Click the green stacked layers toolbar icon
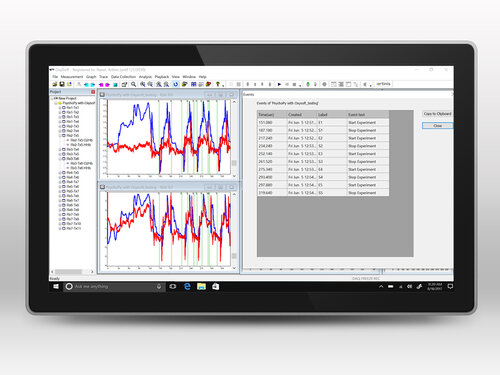Image resolution: width=500 pixels, height=375 pixels. click(184, 84)
